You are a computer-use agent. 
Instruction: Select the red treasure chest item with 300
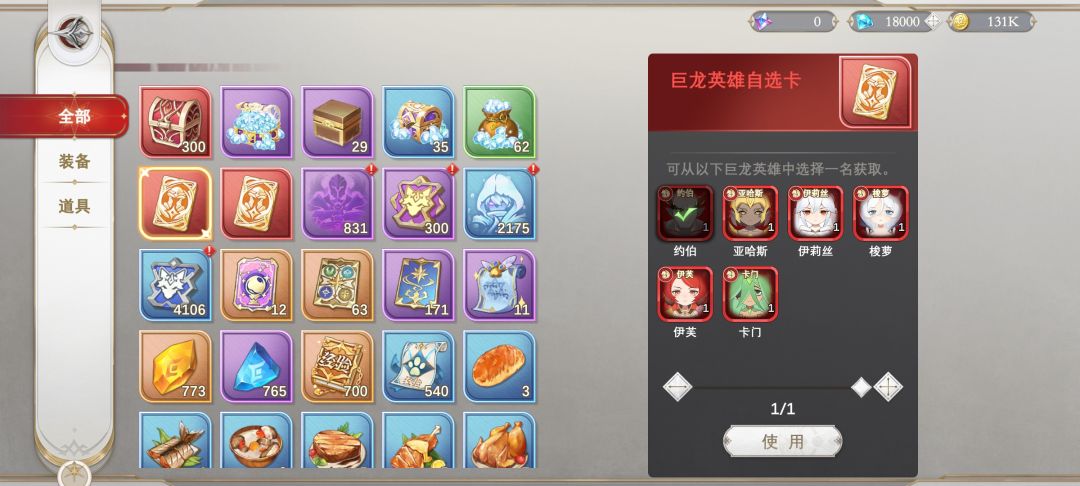[x=175, y=122]
